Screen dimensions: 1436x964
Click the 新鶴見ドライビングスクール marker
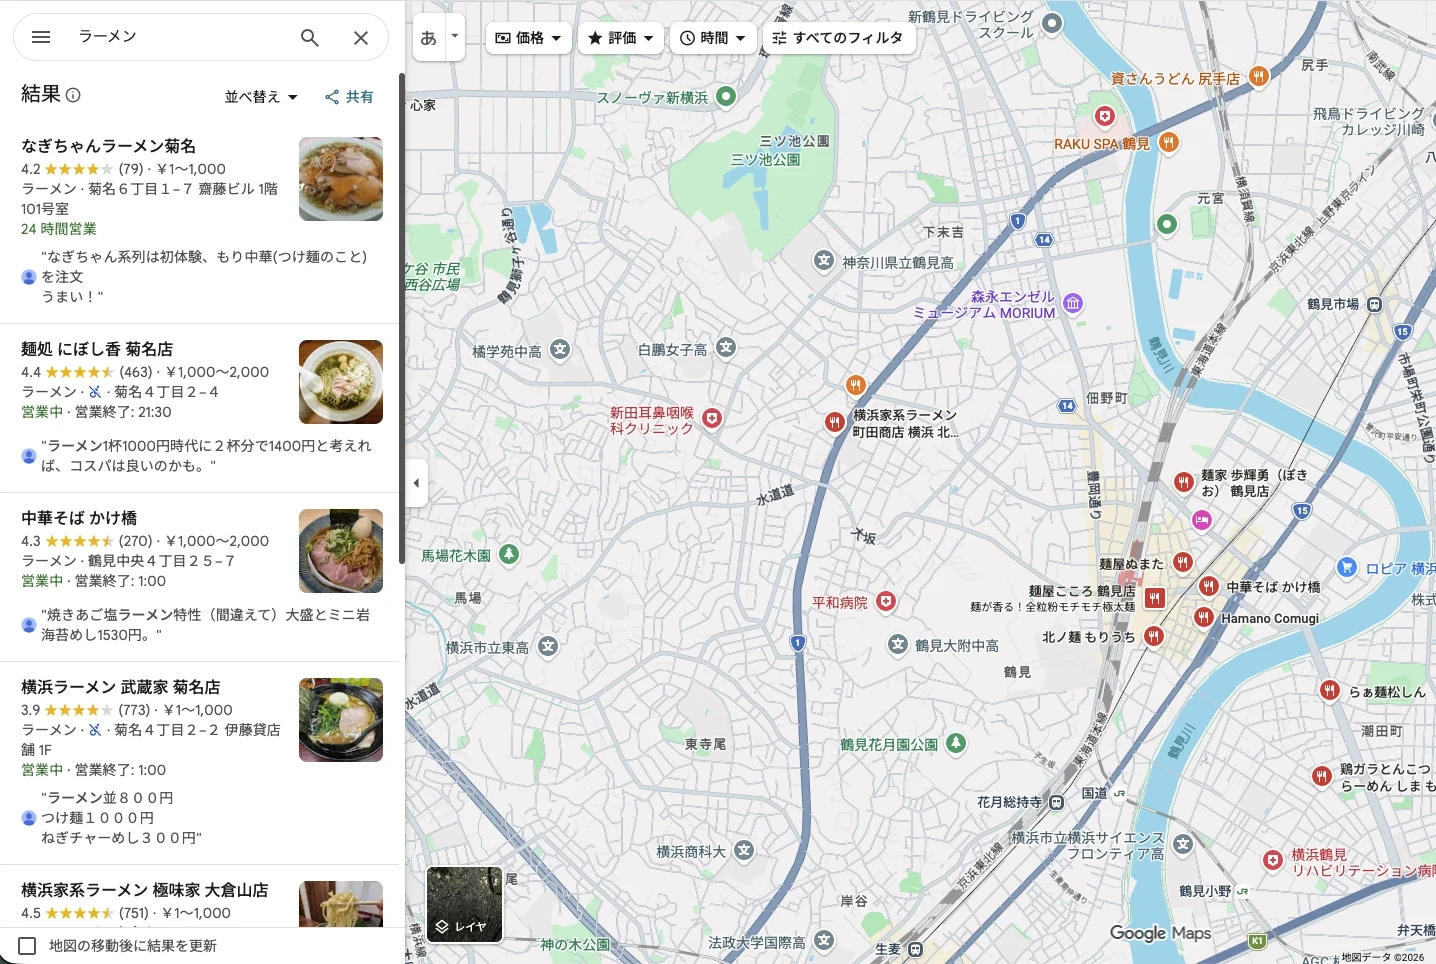[1052, 22]
